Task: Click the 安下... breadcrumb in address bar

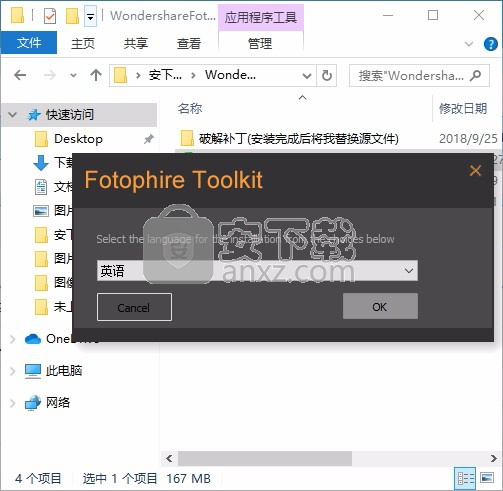Action: [x=165, y=75]
